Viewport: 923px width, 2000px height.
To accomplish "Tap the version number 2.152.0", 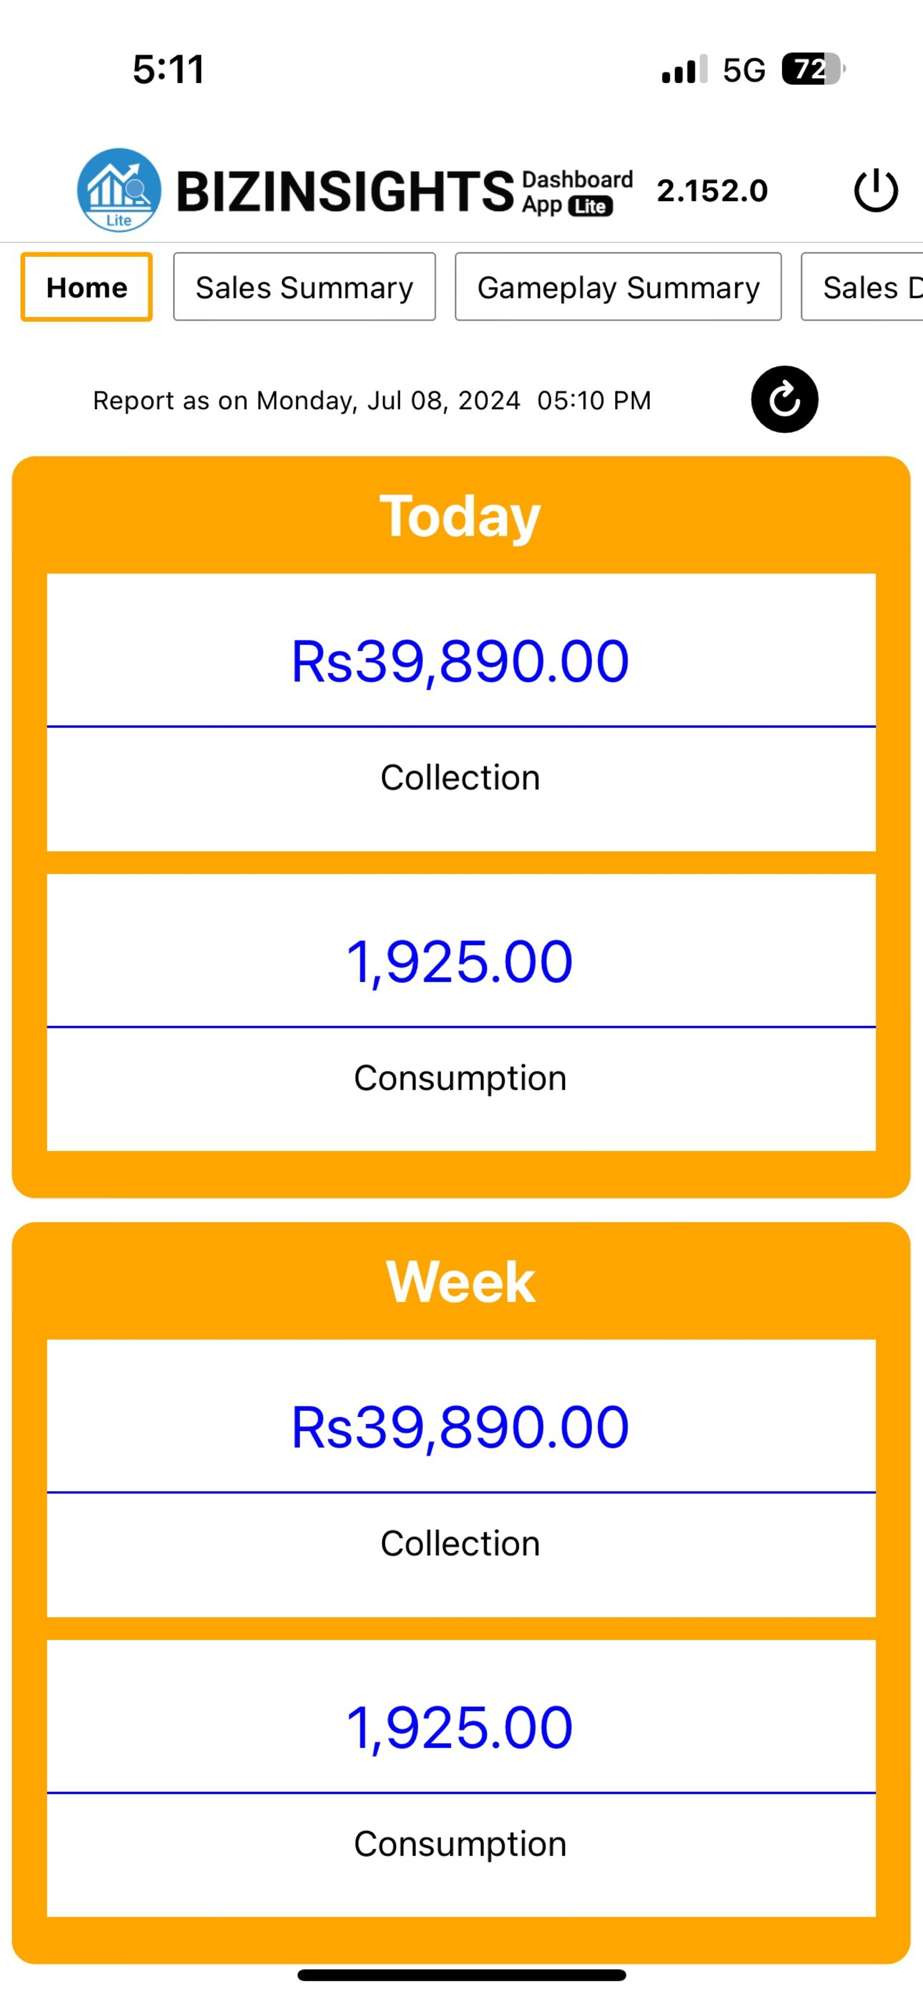I will [x=712, y=190].
